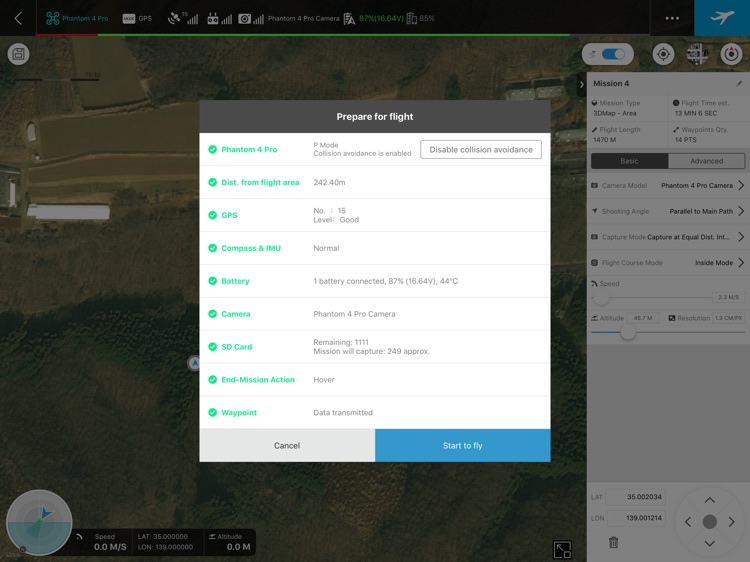Switch the map layer type
Screen dimensions: 750x562
click(x=697, y=54)
